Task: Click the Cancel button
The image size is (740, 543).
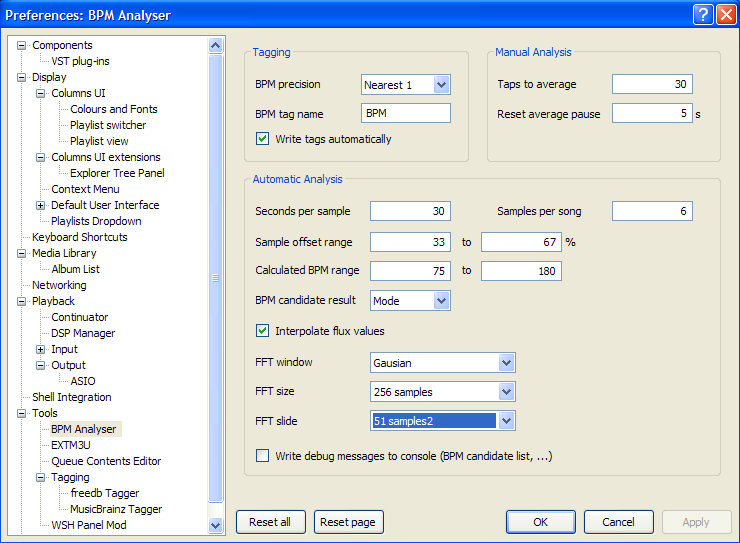Action: click(x=618, y=522)
